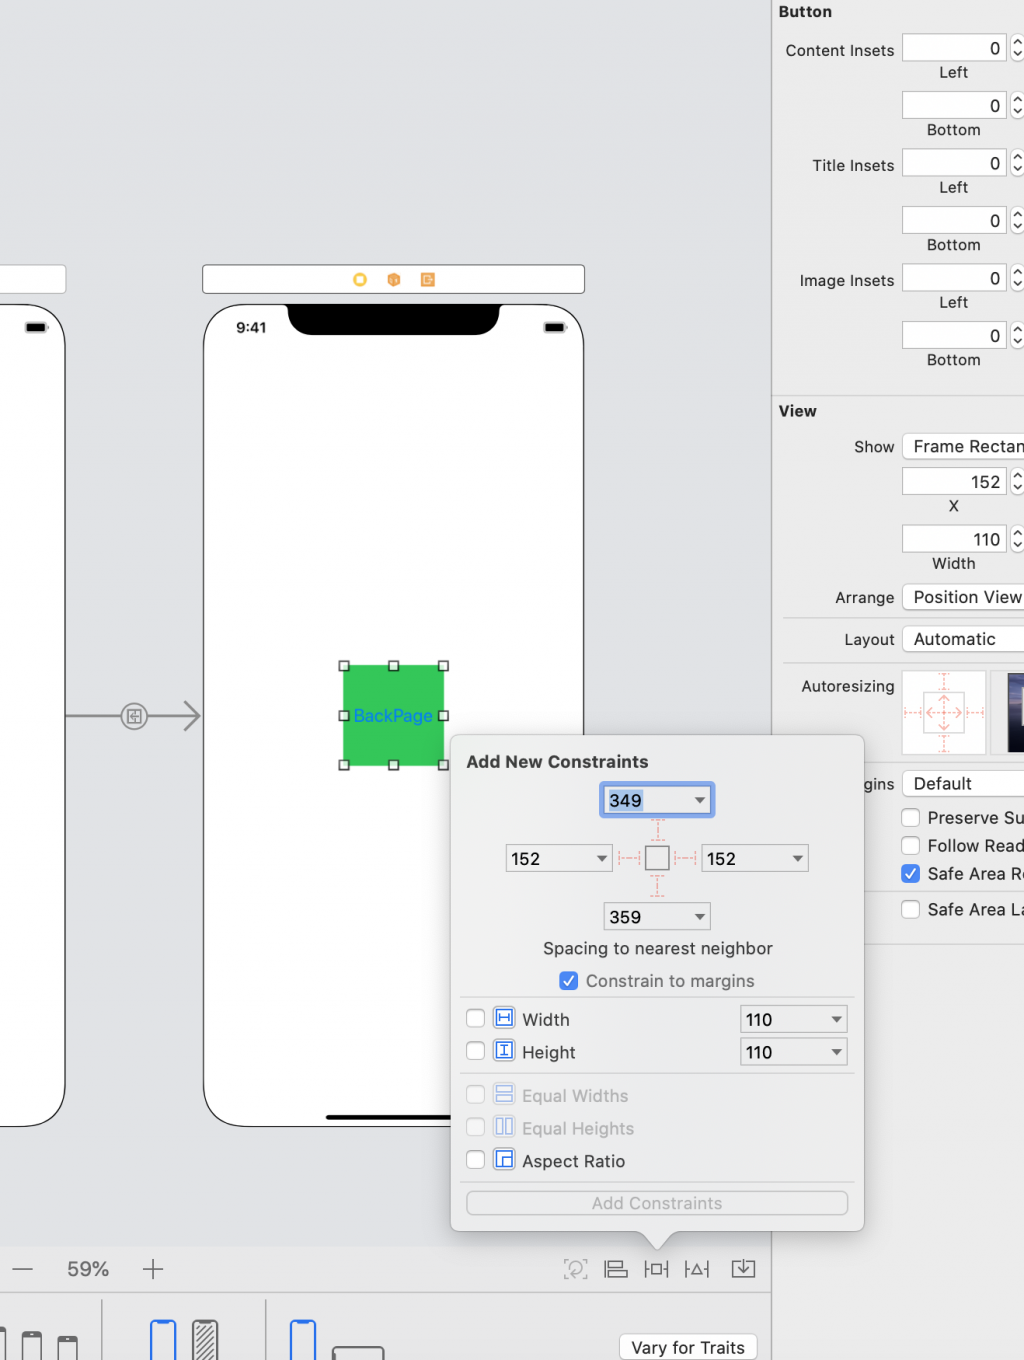
Task: Open the Height 110 value dropdown arrow
Action: tap(836, 1052)
